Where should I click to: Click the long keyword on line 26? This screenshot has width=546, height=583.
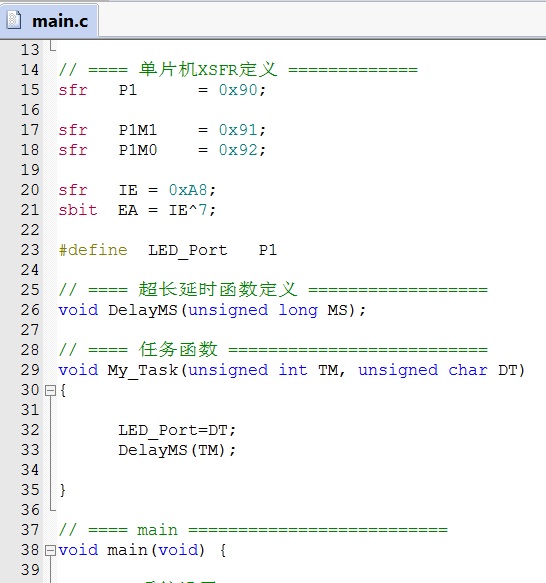(298, 310)
